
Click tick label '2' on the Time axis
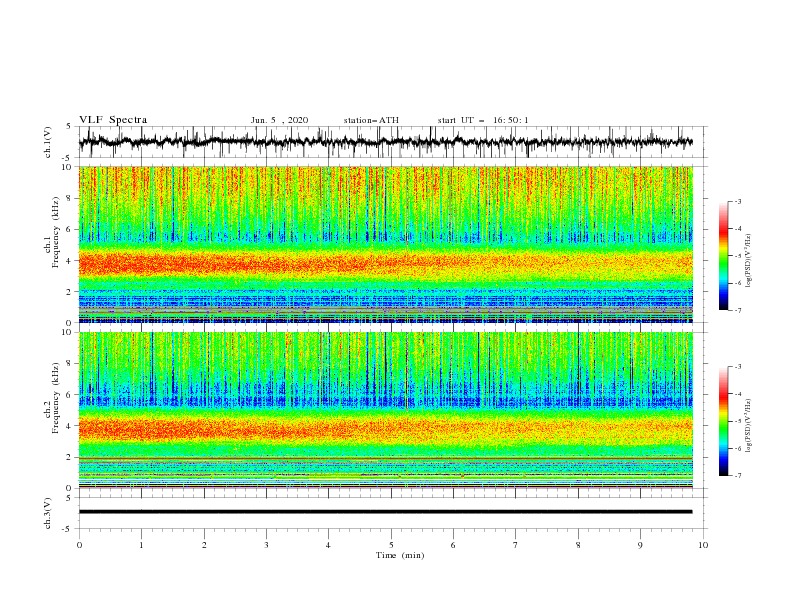[204, 545]
